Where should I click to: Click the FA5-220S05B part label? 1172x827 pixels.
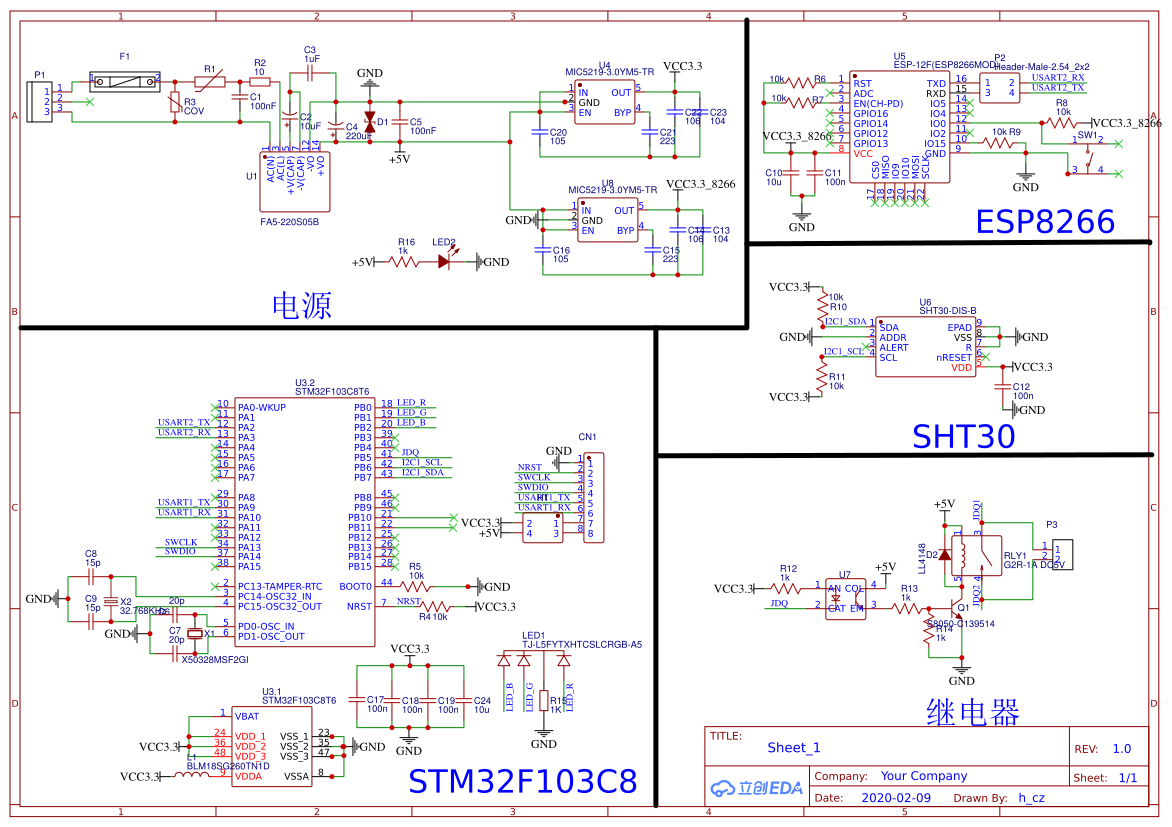pos(289,222)
